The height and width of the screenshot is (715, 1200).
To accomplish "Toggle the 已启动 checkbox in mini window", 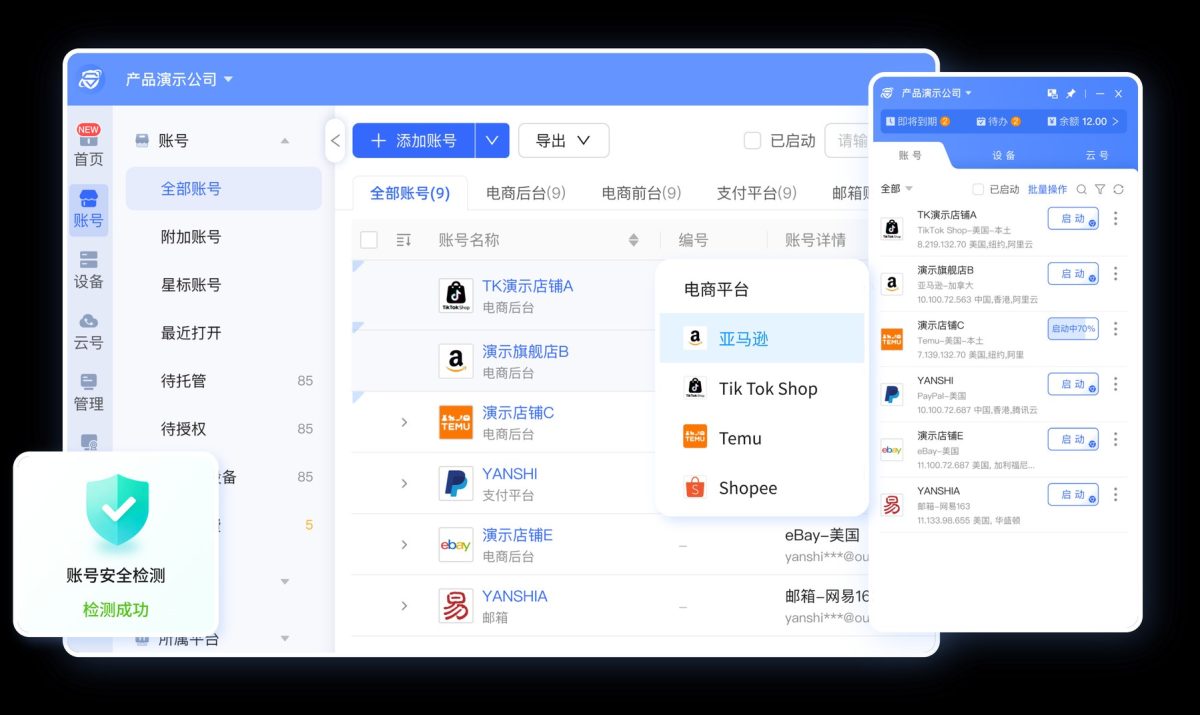I will (x=978, y=189).
